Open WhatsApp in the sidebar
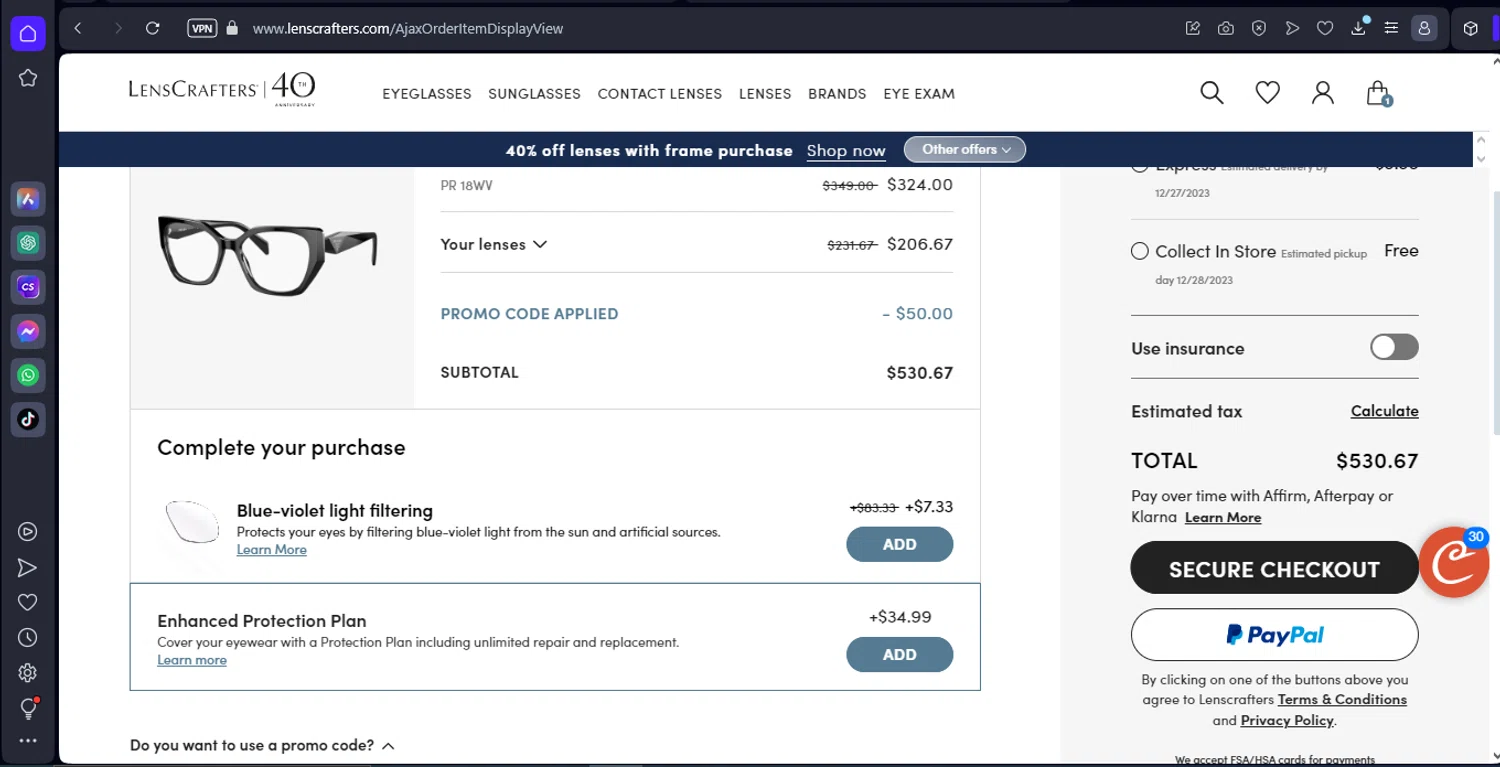 28,375
